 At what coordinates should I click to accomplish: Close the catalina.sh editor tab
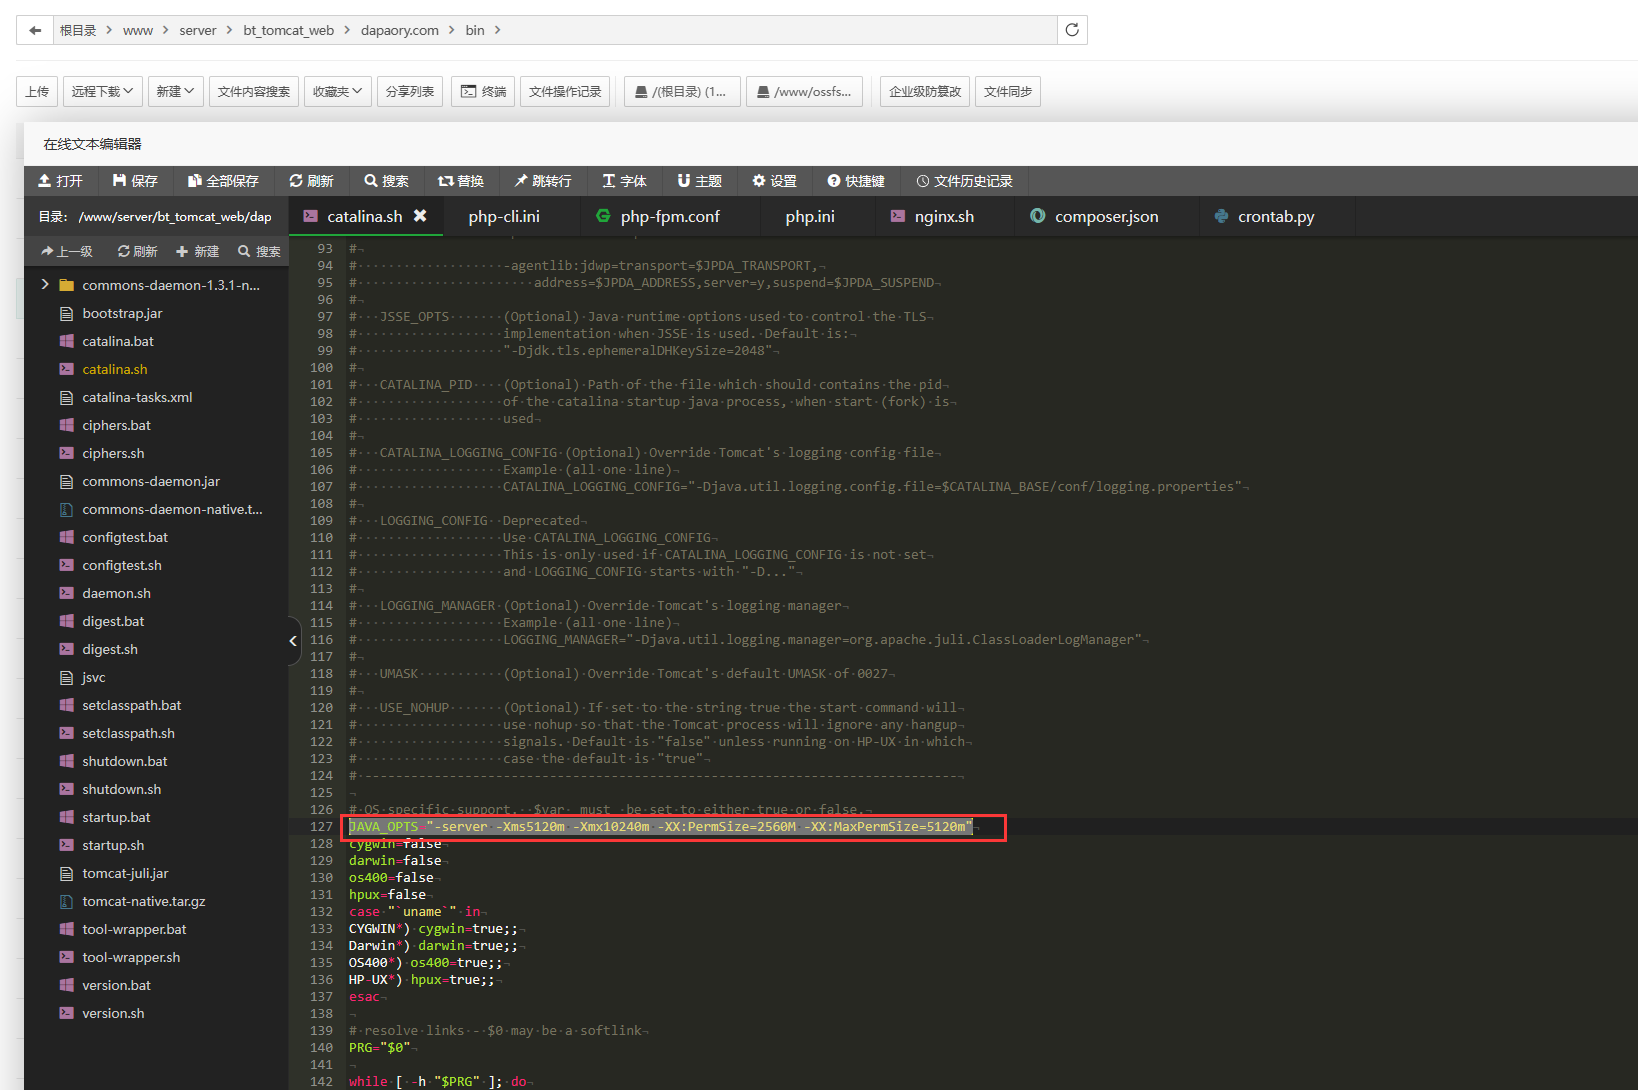tap(420, 216)
